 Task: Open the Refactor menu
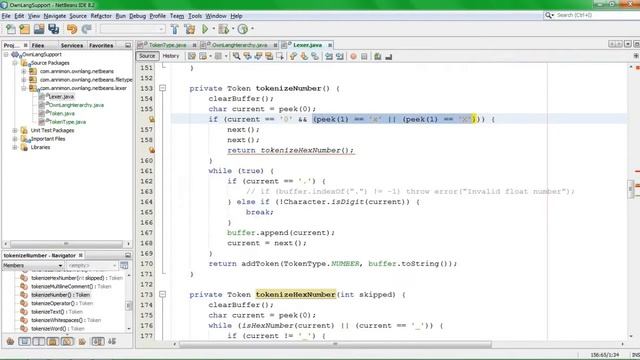click(x=101, y=16)
